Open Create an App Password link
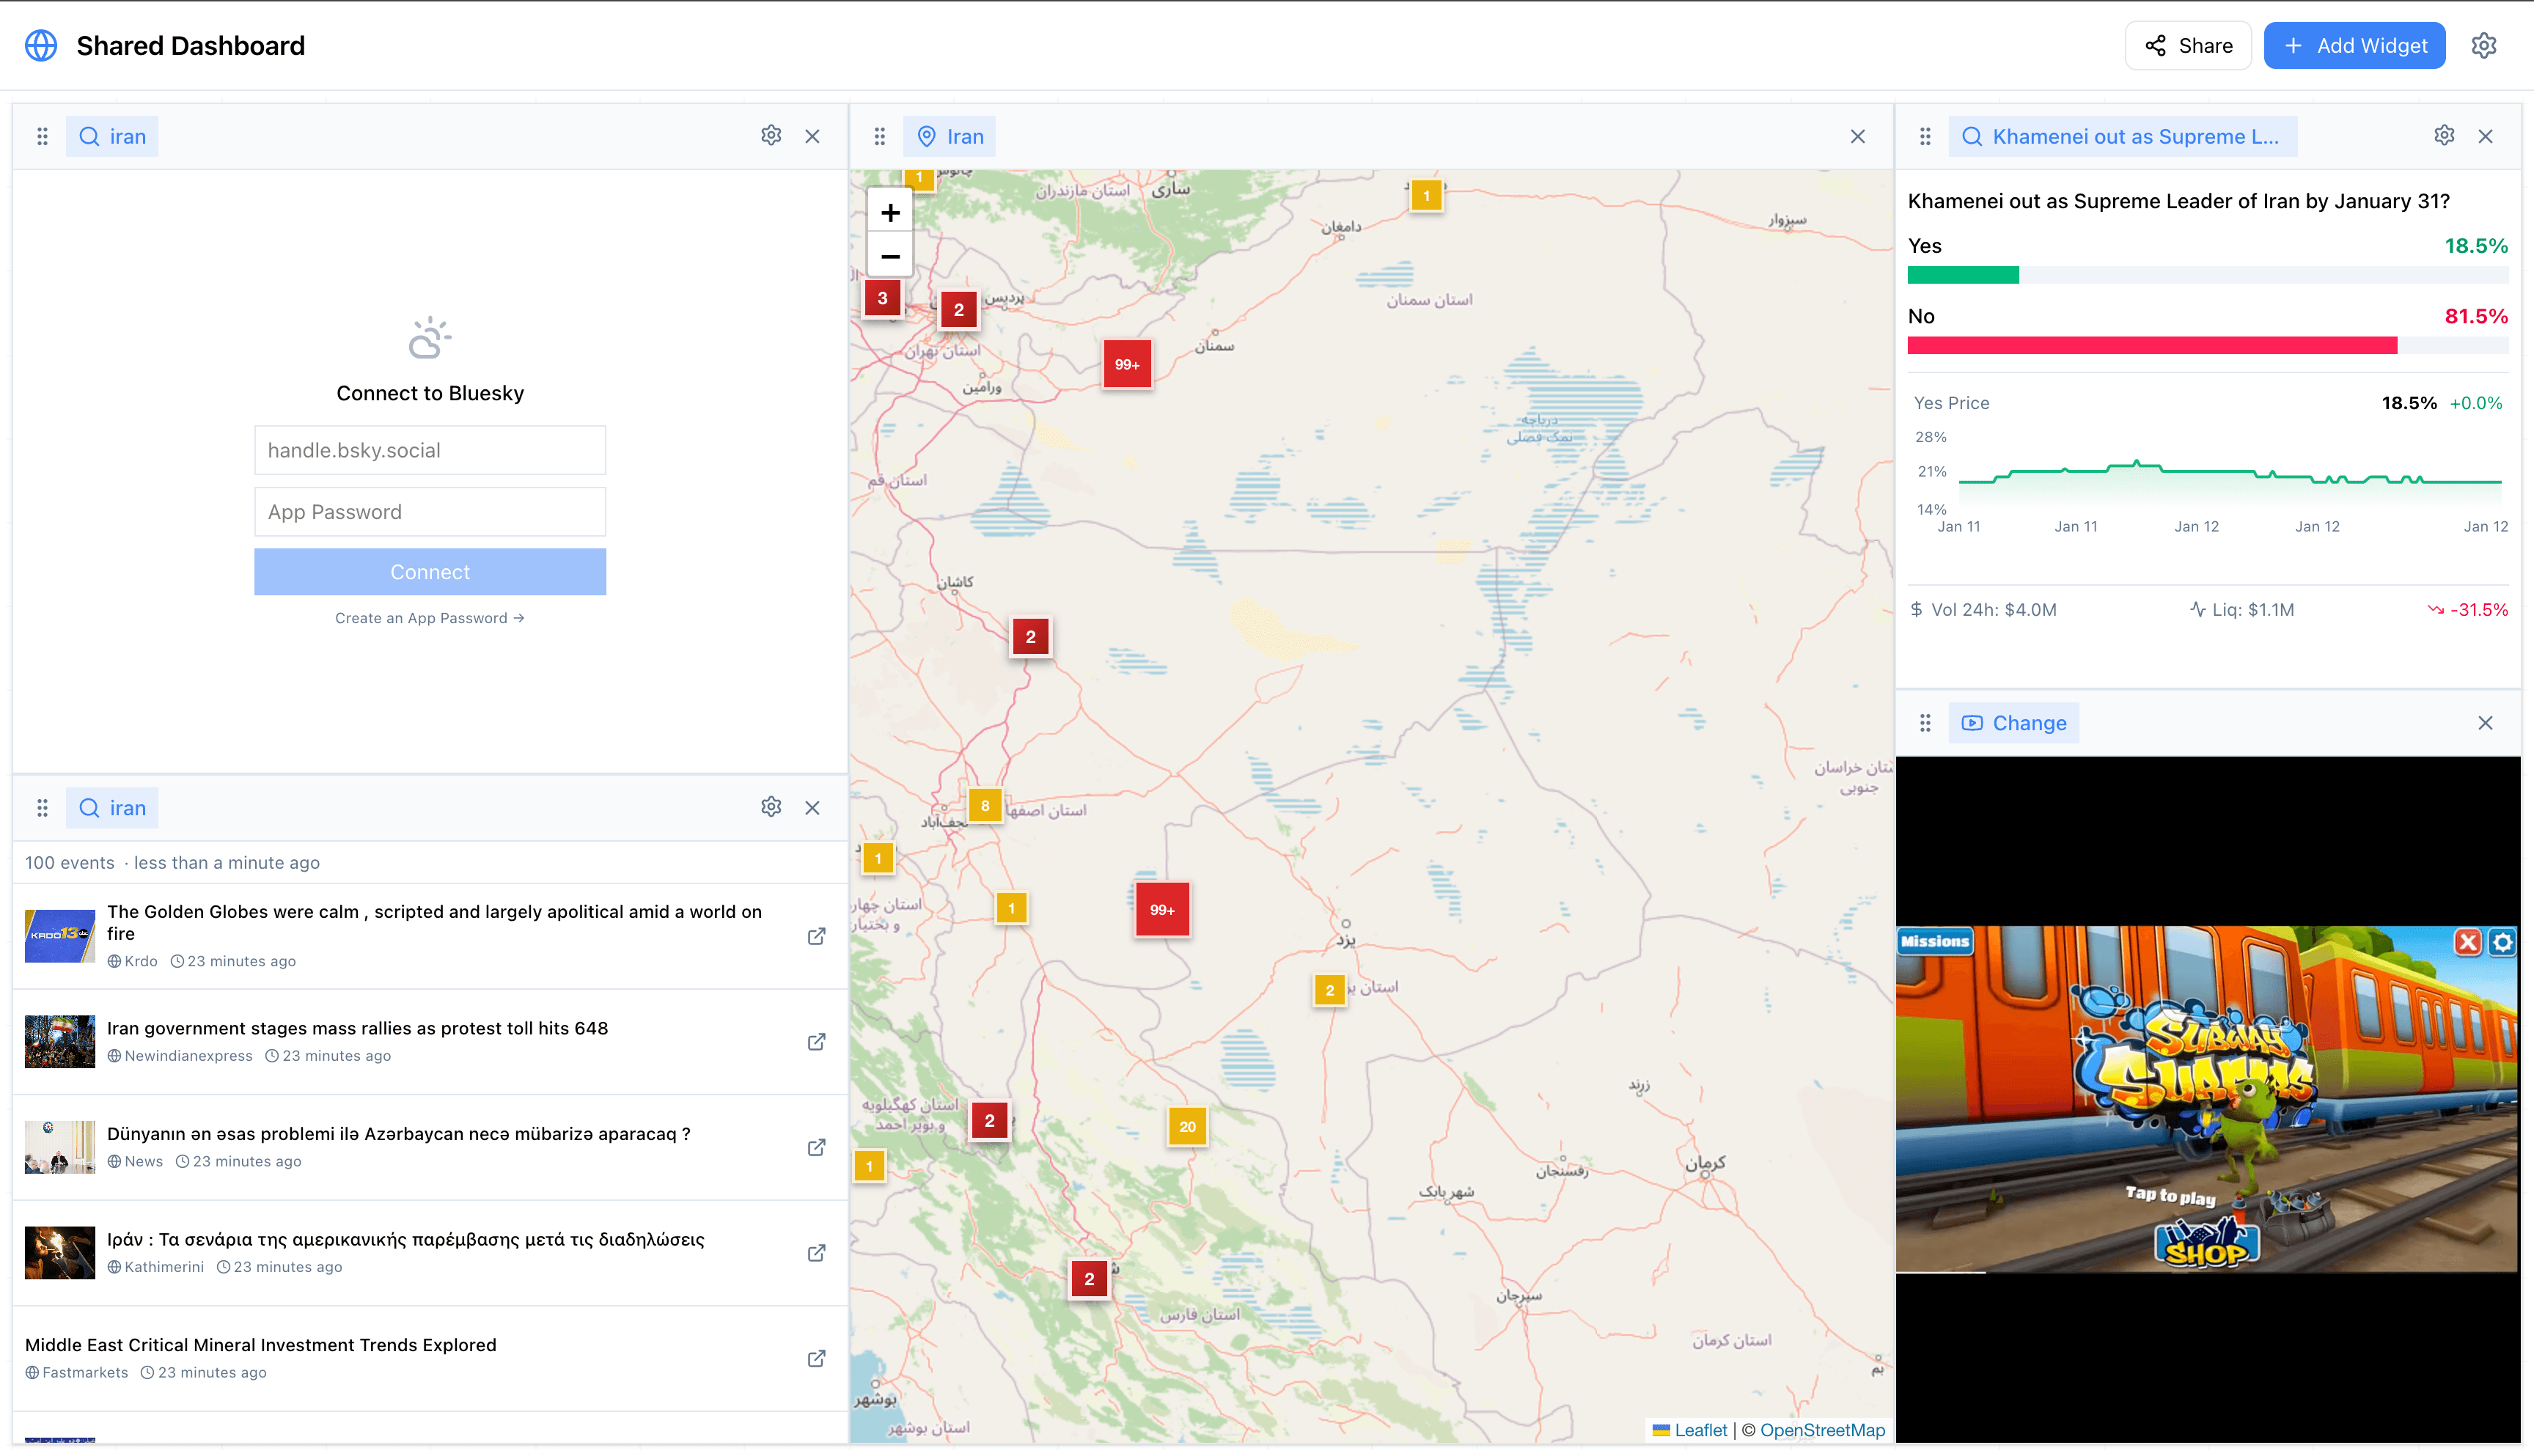This screenshot has height=1456, width=2534. coord(429,618)
